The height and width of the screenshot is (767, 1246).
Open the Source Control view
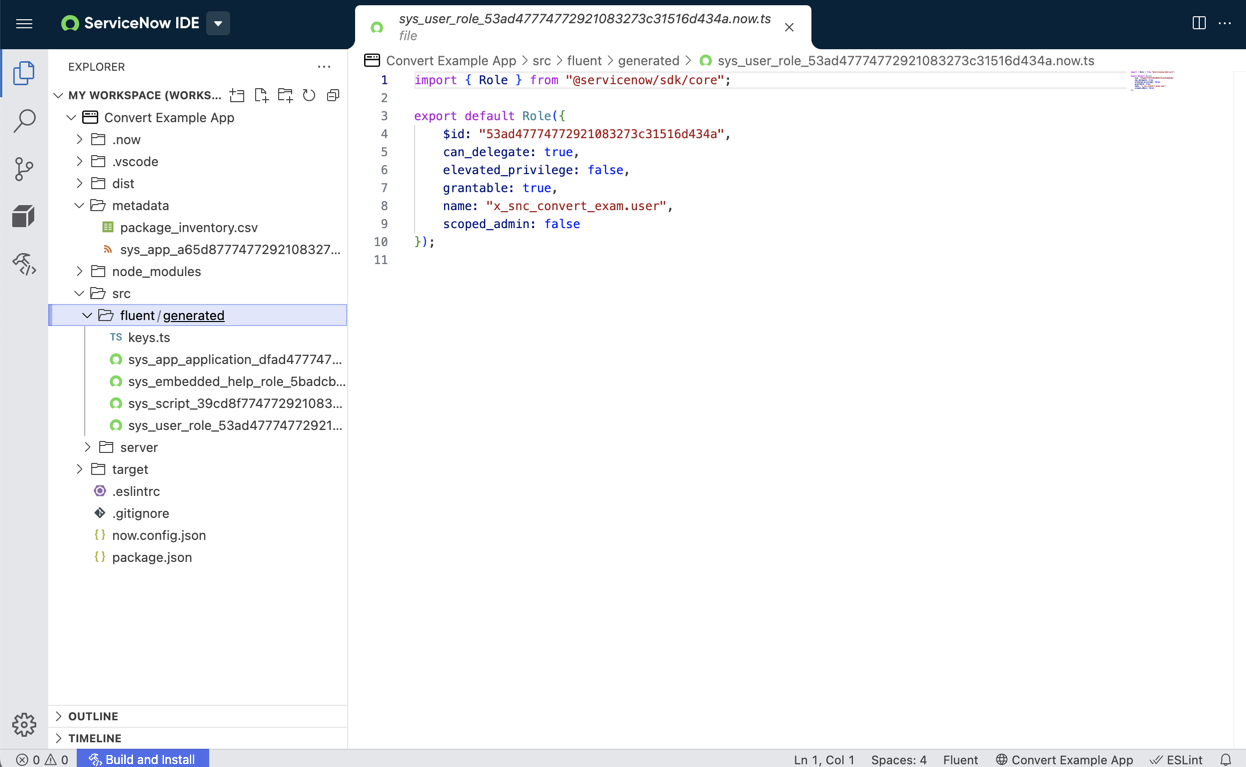click(x=24, y=168)
